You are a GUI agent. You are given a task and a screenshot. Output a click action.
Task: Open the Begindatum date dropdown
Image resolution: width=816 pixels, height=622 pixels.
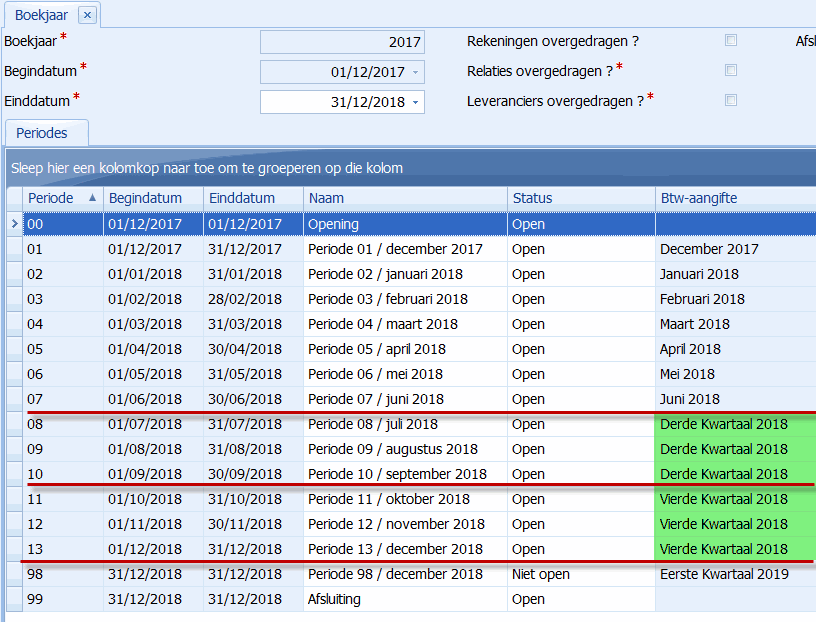point(415,72)
